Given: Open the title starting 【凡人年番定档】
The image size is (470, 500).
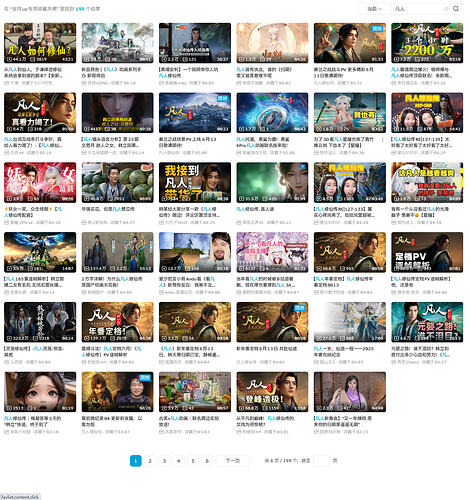Looking at the screenshot, I should [x=343, y=282].
